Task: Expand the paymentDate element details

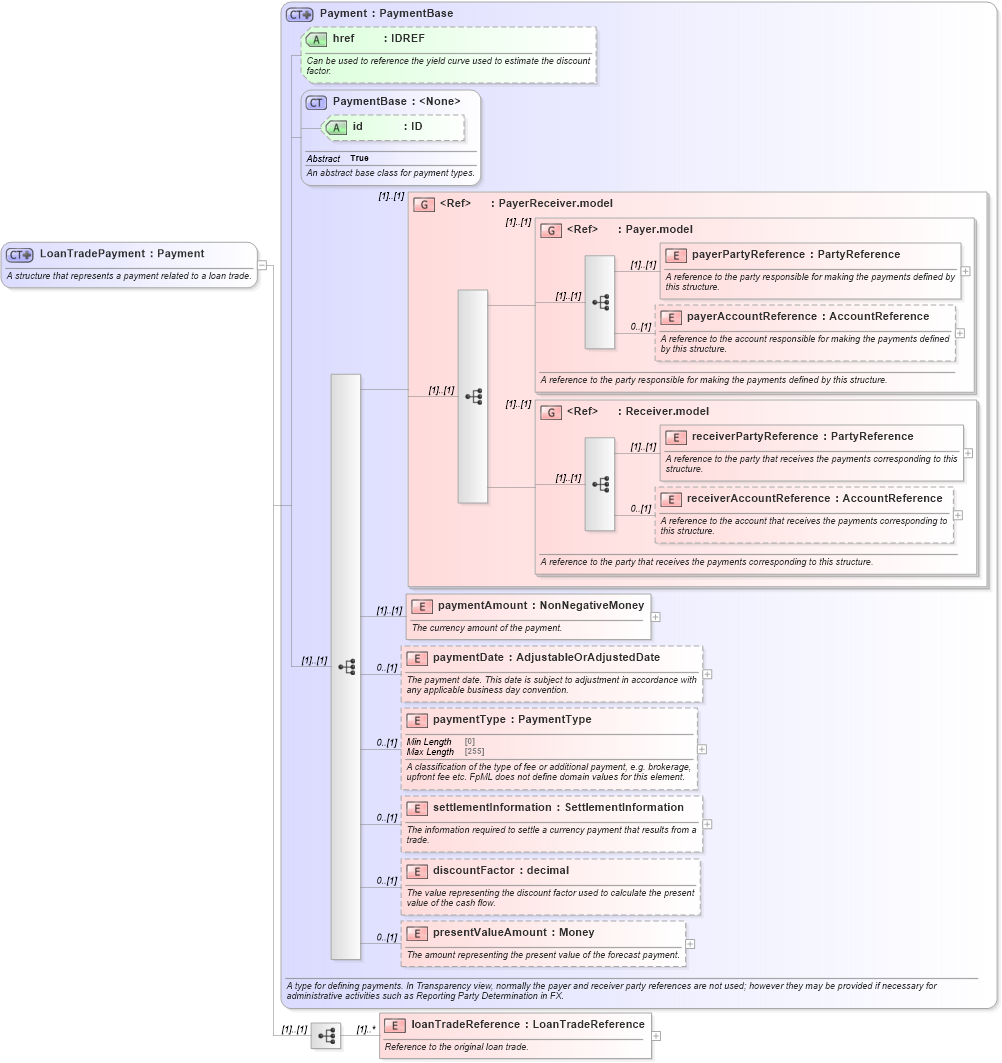Action: pos(707,674)
